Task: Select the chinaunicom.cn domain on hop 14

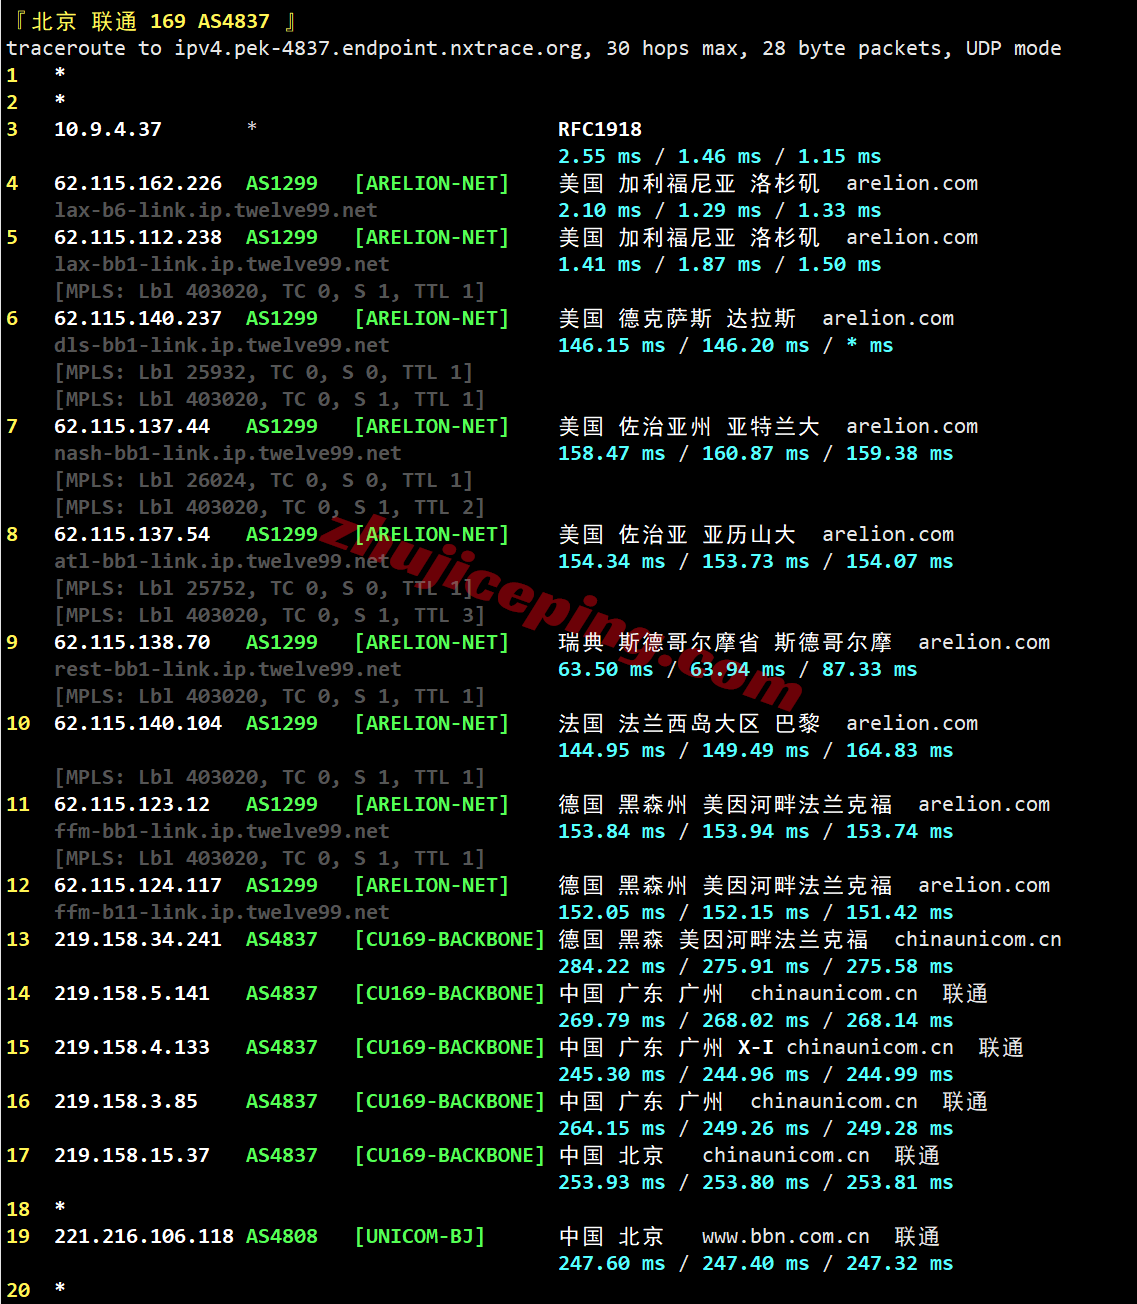Action: coord(833,993)
